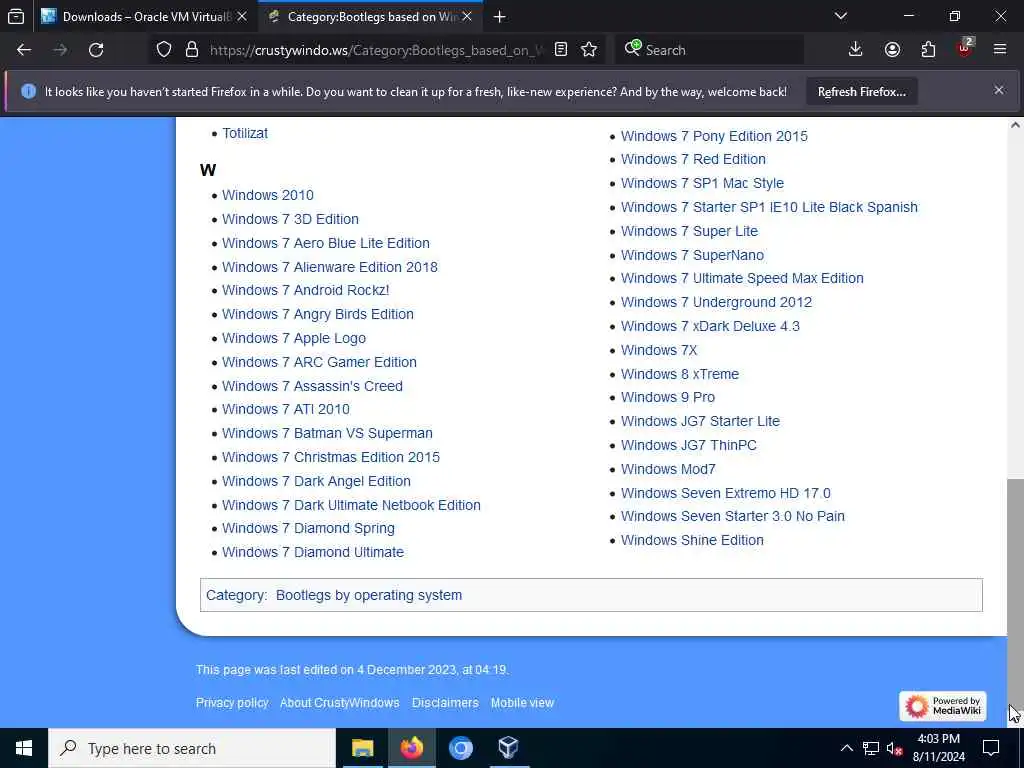This screenshot has width=1024, height=768.
Task: Open the Downloads panel
Action: [856, 50]
